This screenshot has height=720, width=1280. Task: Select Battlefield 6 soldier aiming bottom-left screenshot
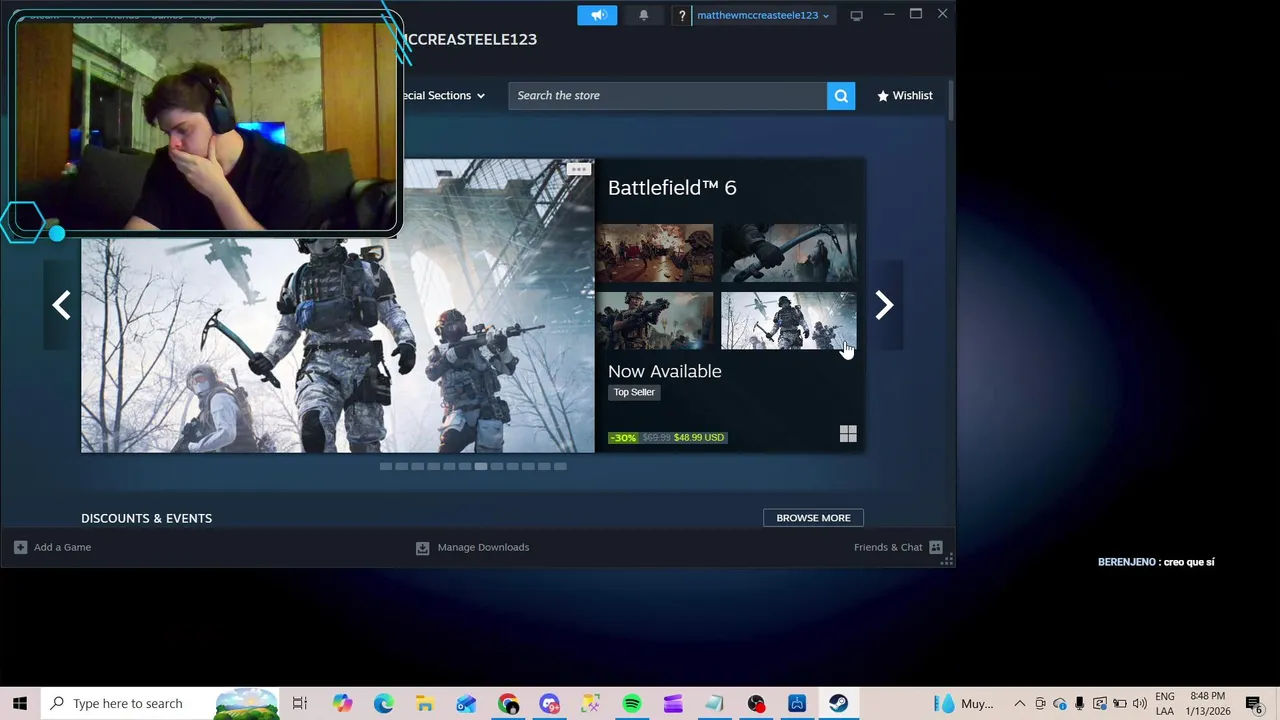(655, 321)
